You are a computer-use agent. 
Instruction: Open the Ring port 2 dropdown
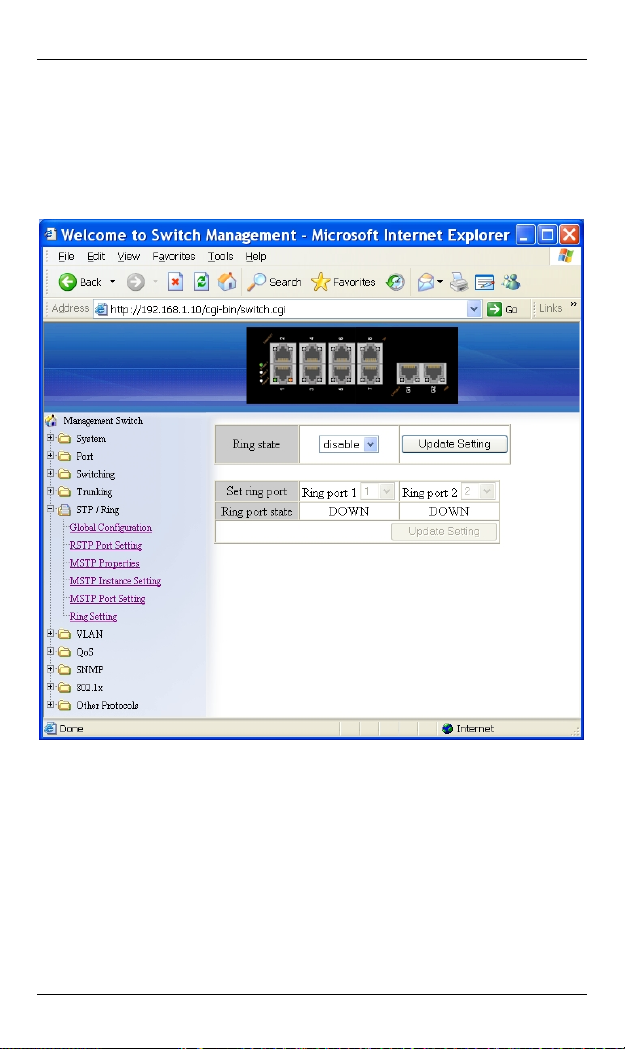[478, 492]
